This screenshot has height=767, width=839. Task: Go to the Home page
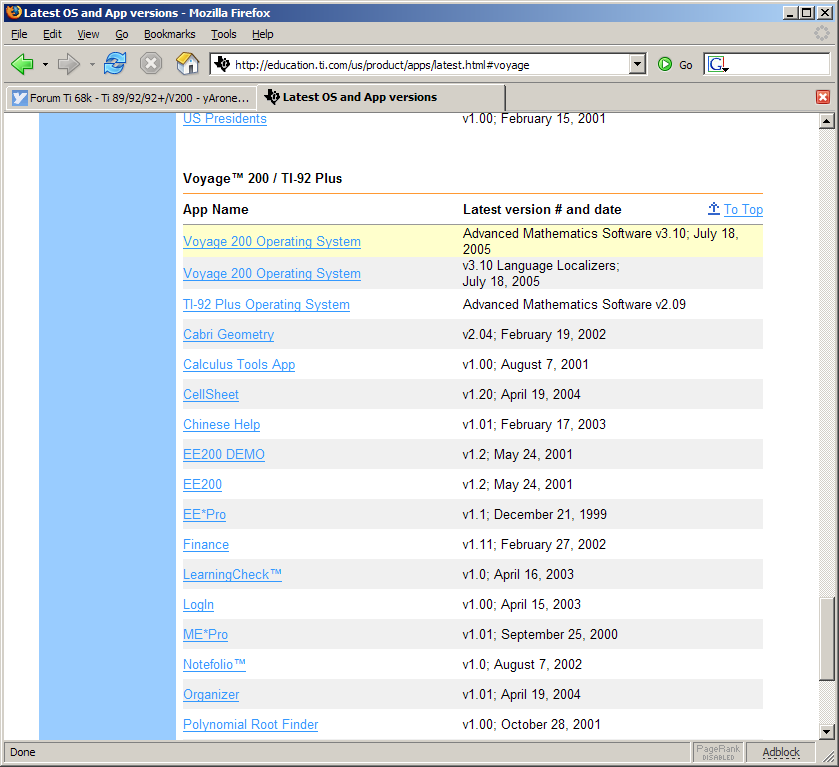pos(187,64)
